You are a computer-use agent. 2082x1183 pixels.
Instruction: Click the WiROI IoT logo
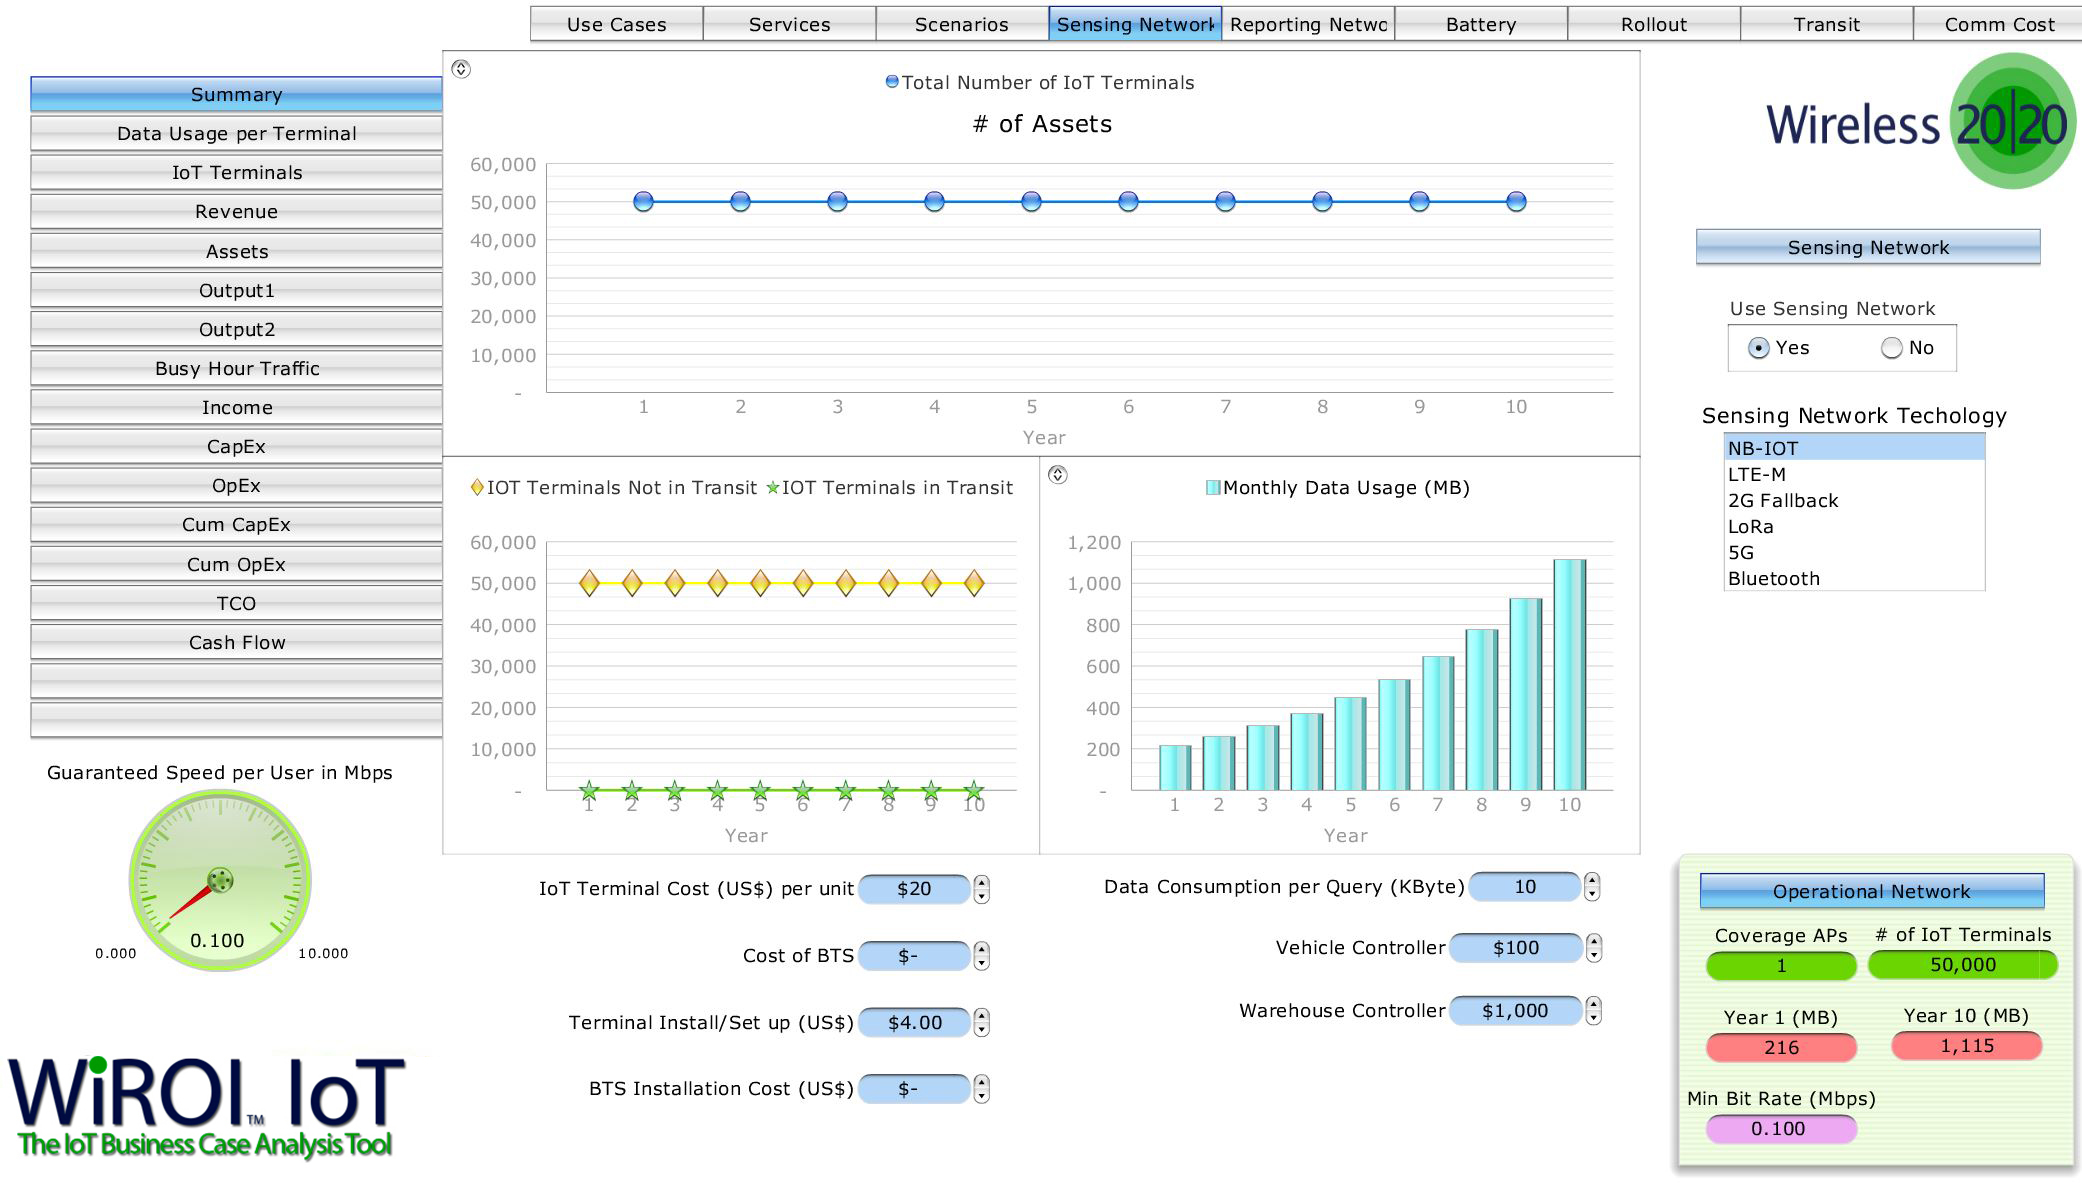point(208,1107)
